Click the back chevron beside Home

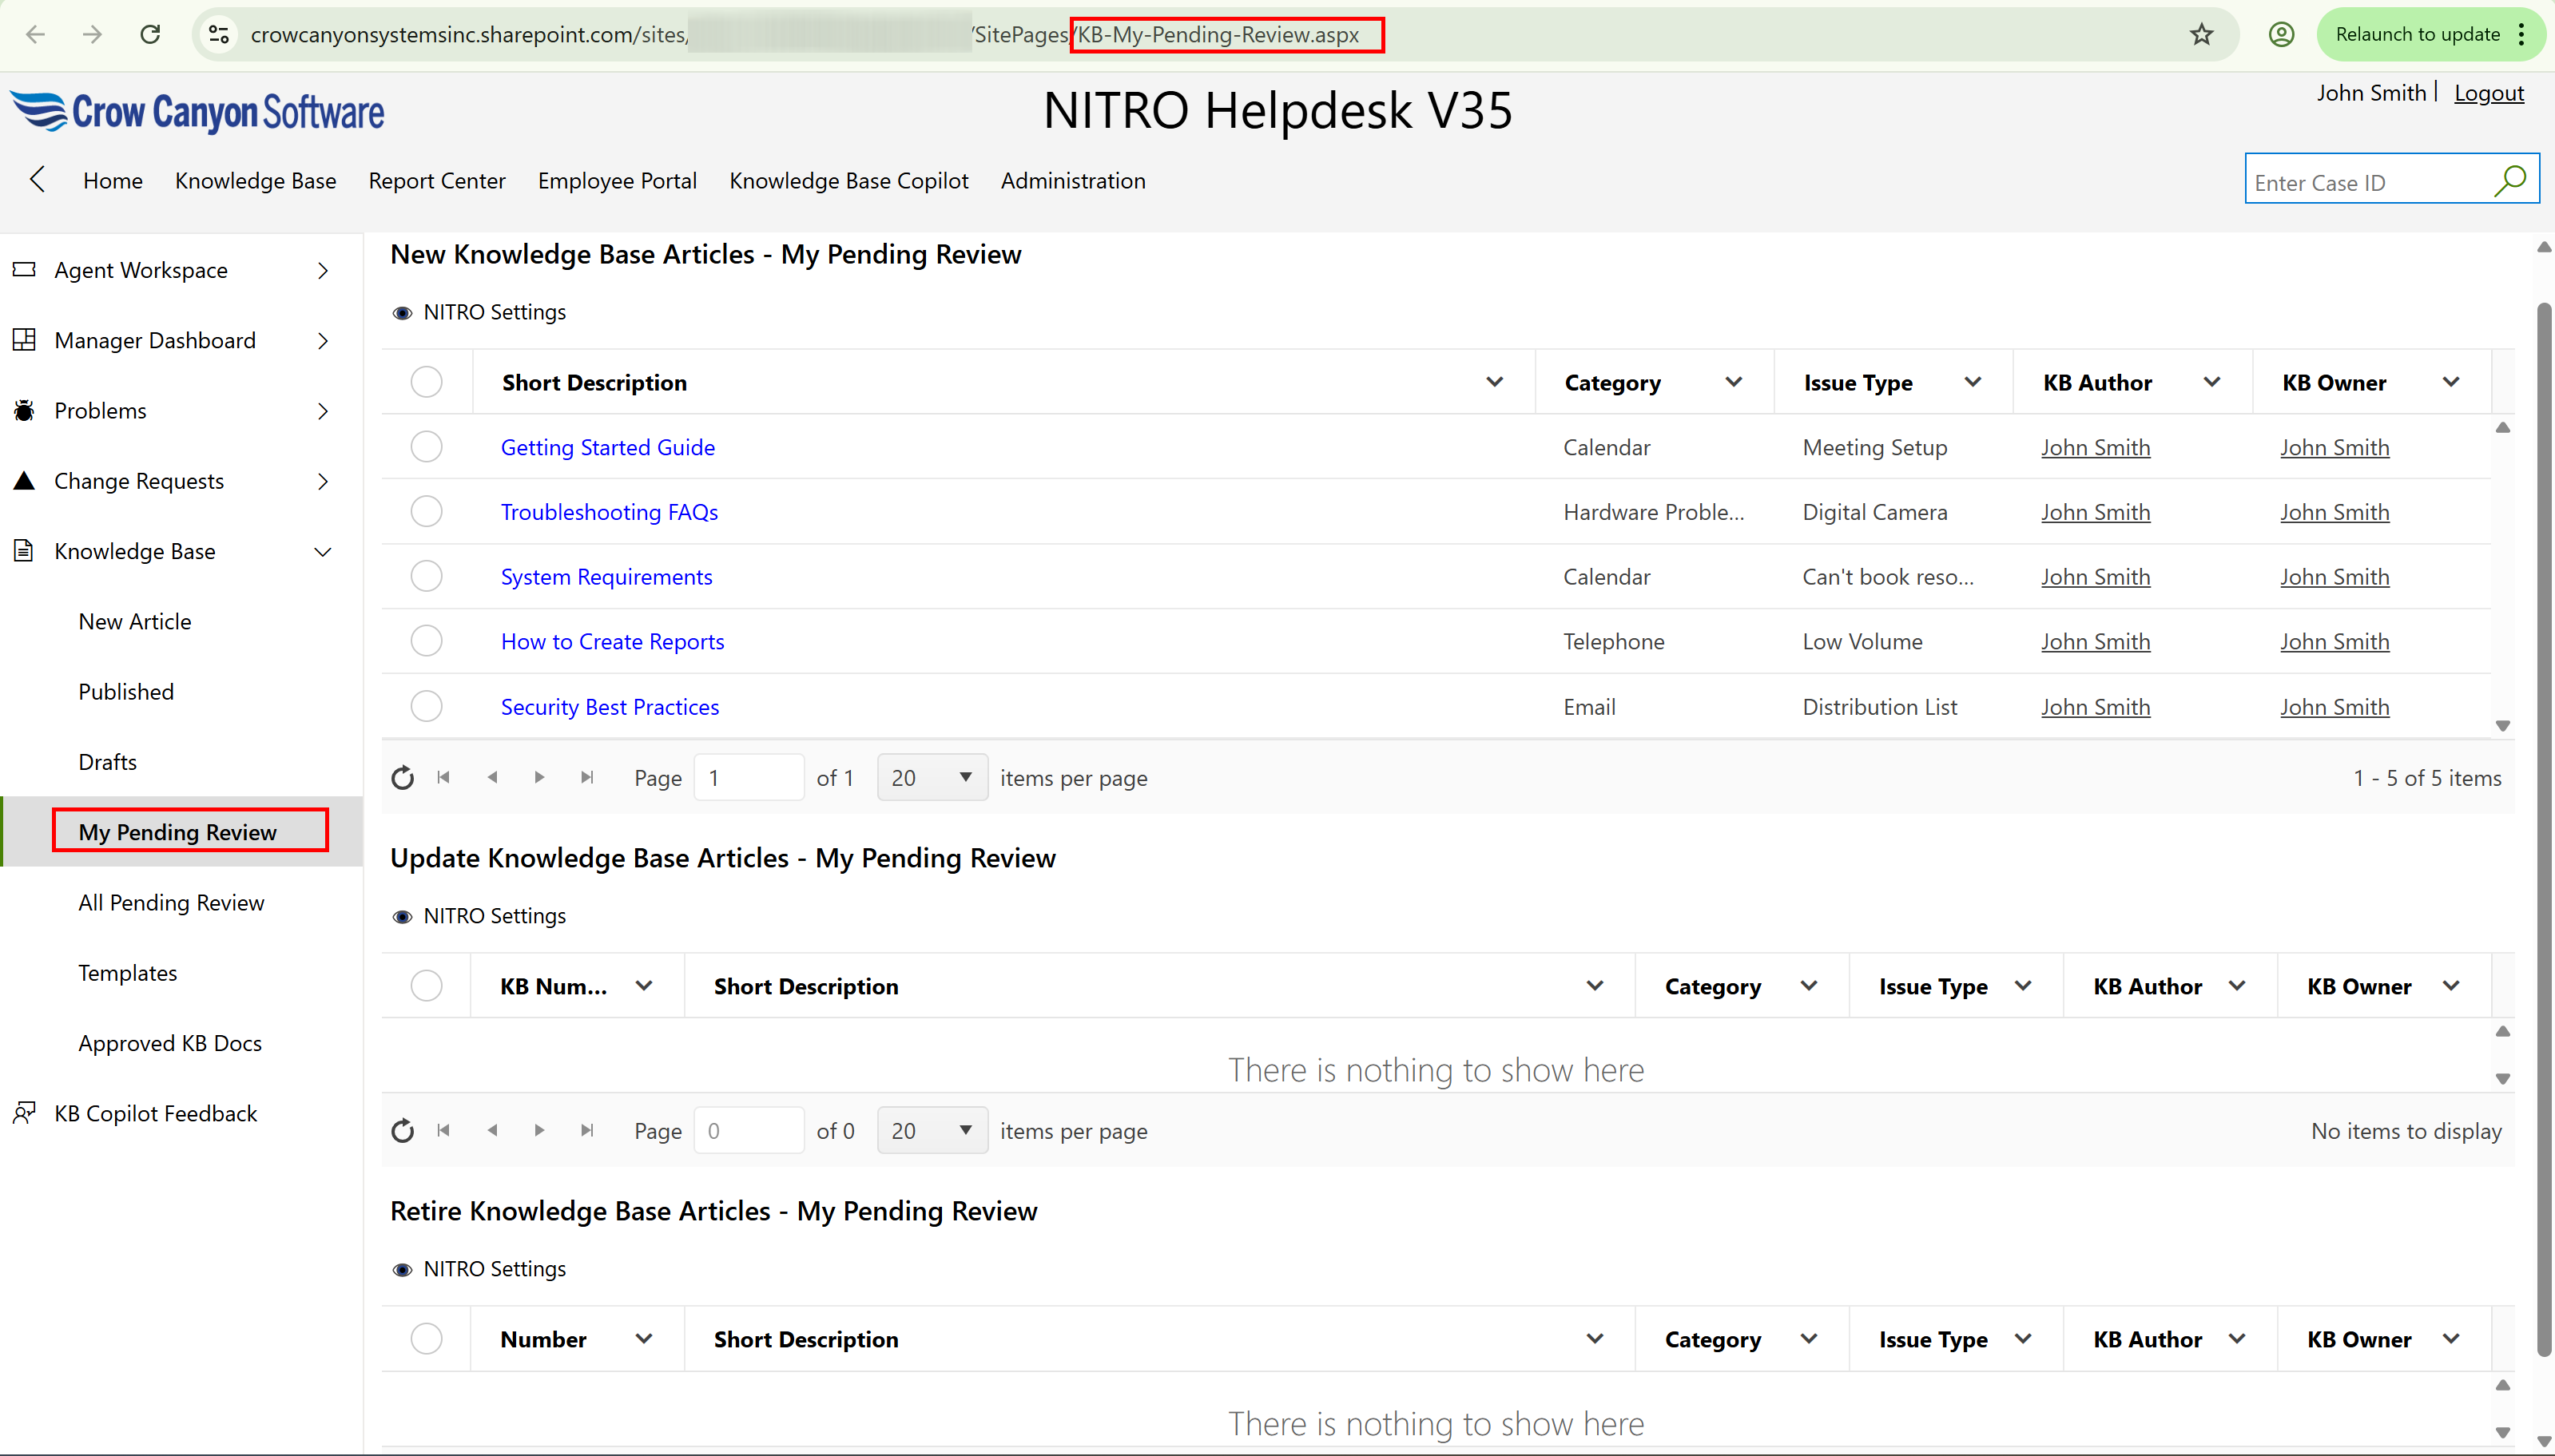pyautogui.click(x=38, y=180)
